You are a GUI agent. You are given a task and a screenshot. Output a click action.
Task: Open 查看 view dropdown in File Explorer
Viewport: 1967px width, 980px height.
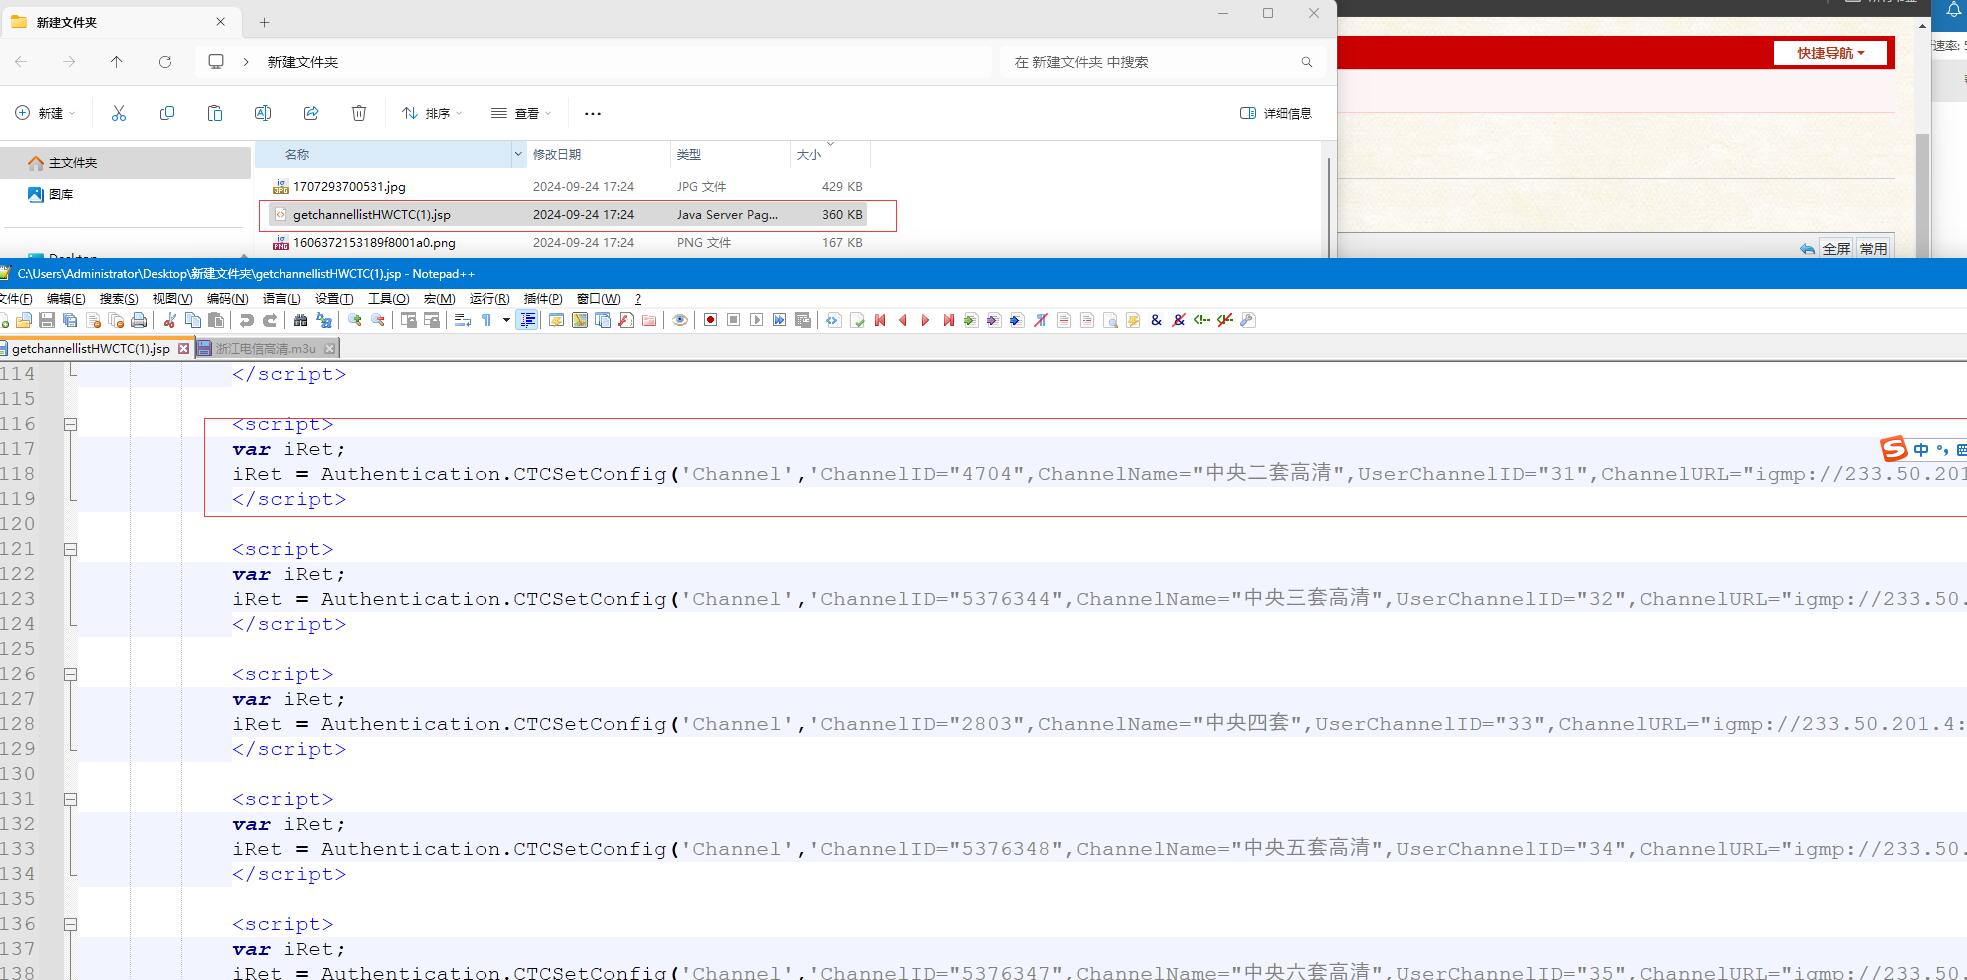pyautogui.click(x=521, y=113)
